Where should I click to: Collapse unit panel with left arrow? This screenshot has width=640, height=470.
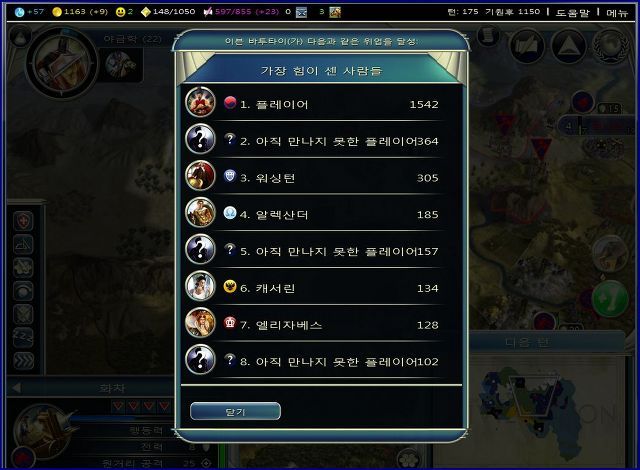pos(17,388)
